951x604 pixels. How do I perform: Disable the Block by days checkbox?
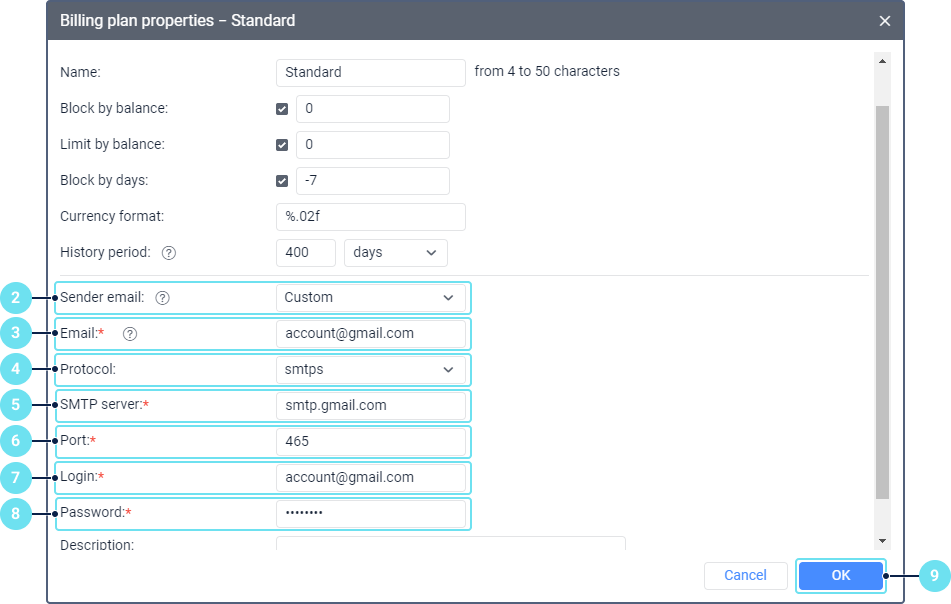pyautogui.click(x=283, y=181)
